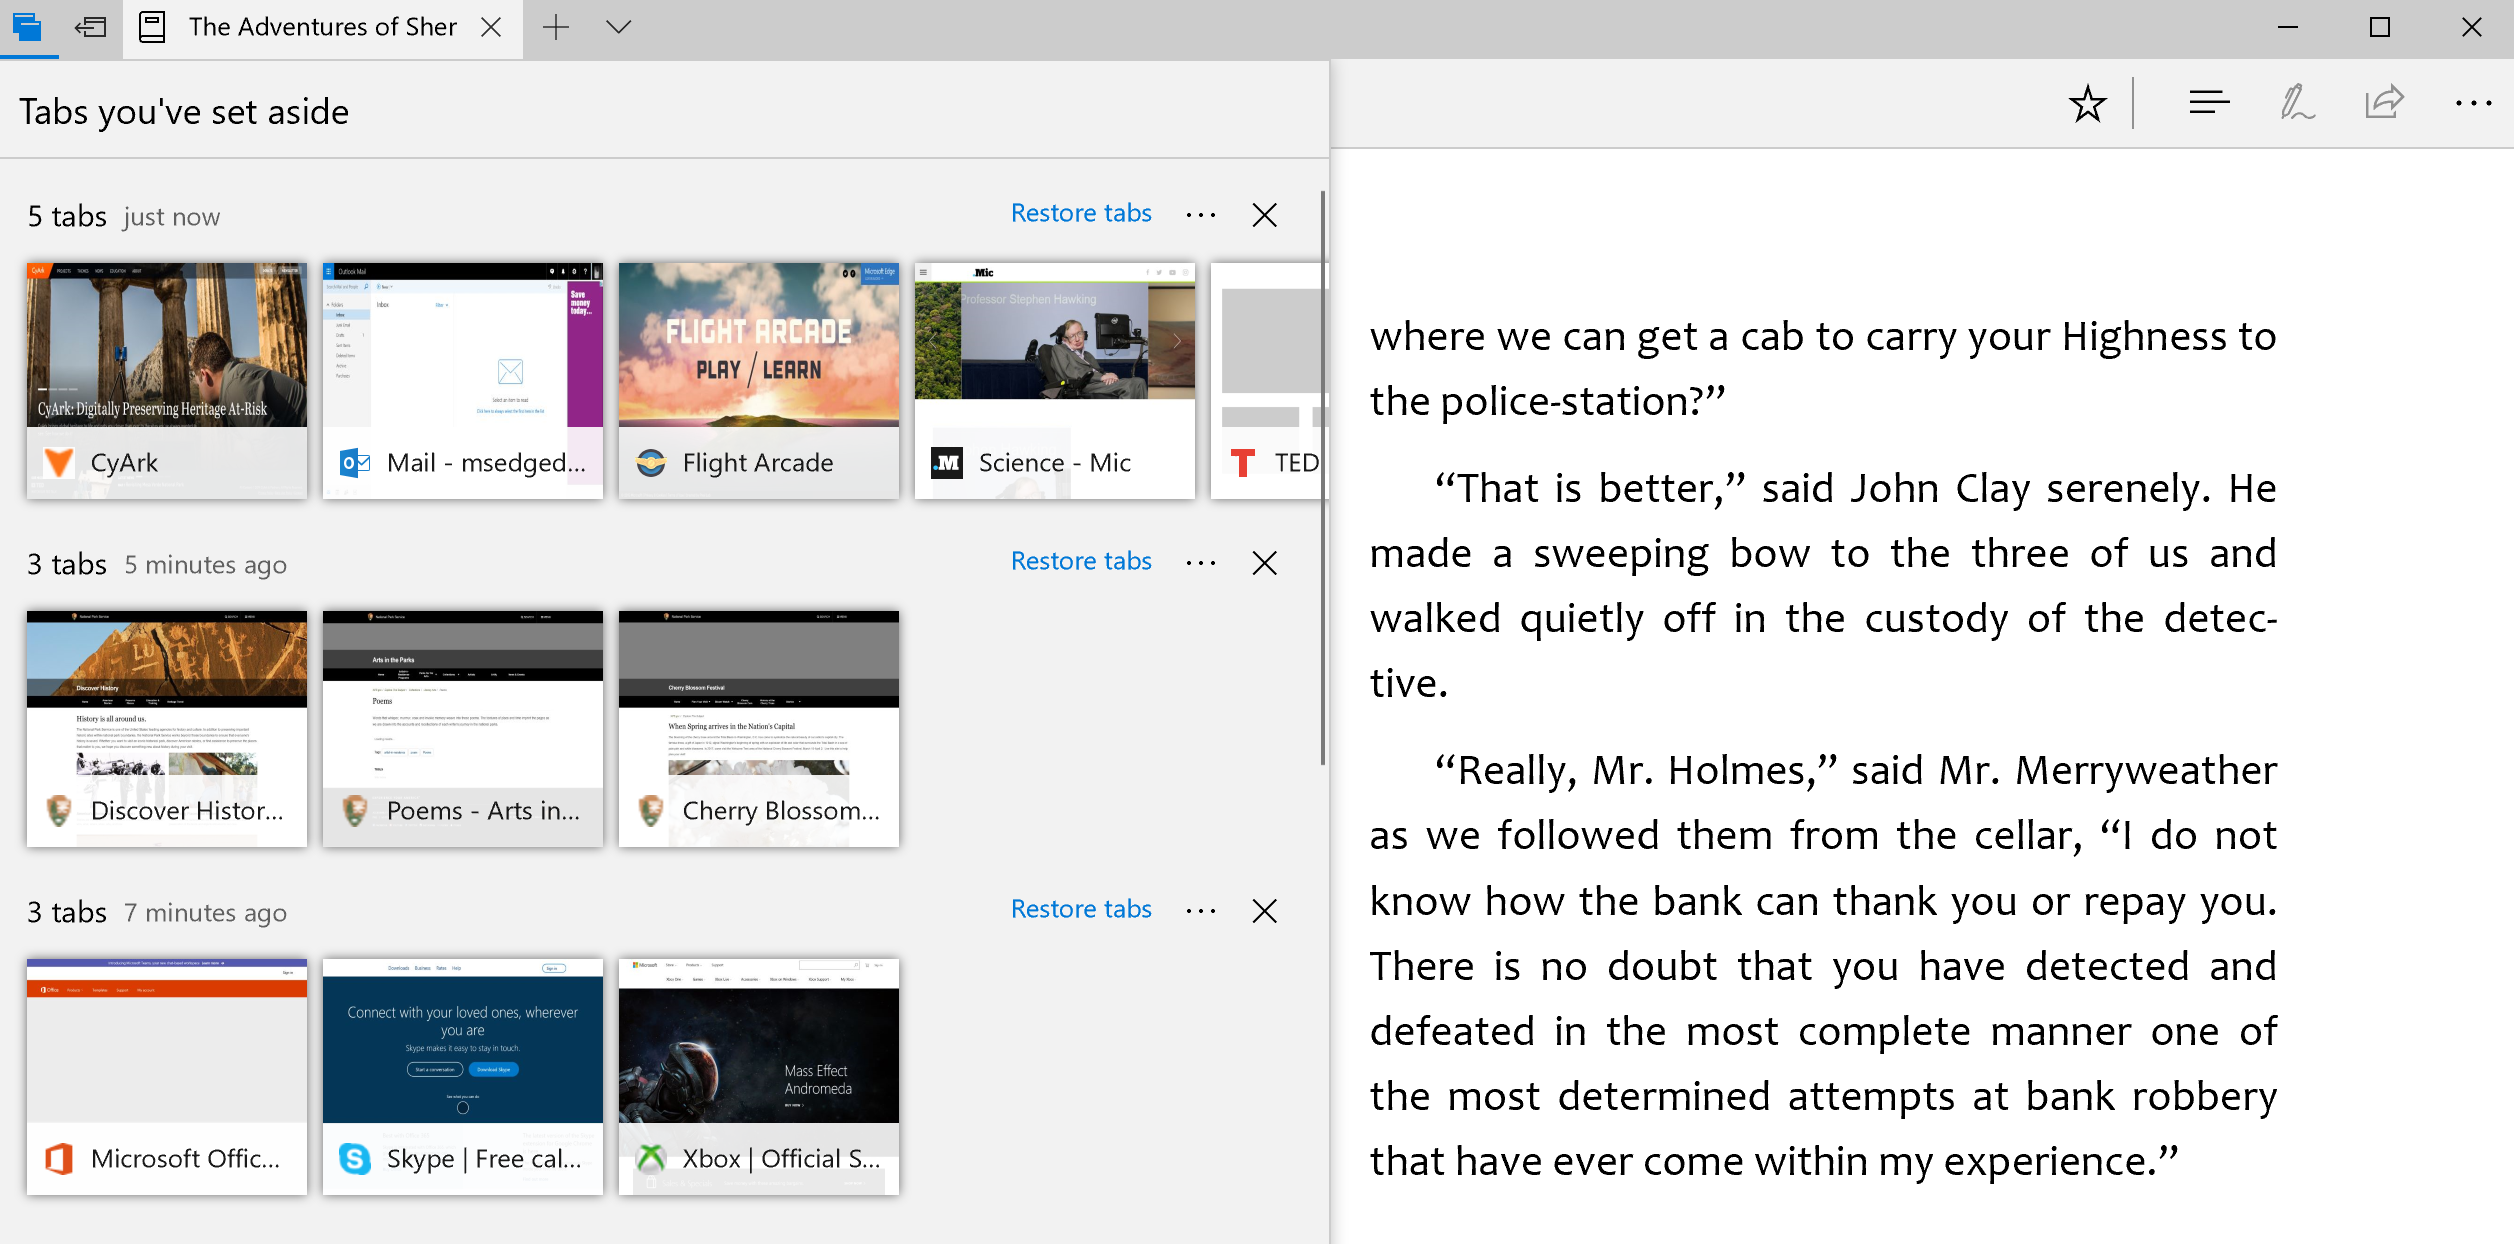Screen dimensions: 2514x1244
Task: Open the Hub lines icon
Action: (x=2209, y=103)
